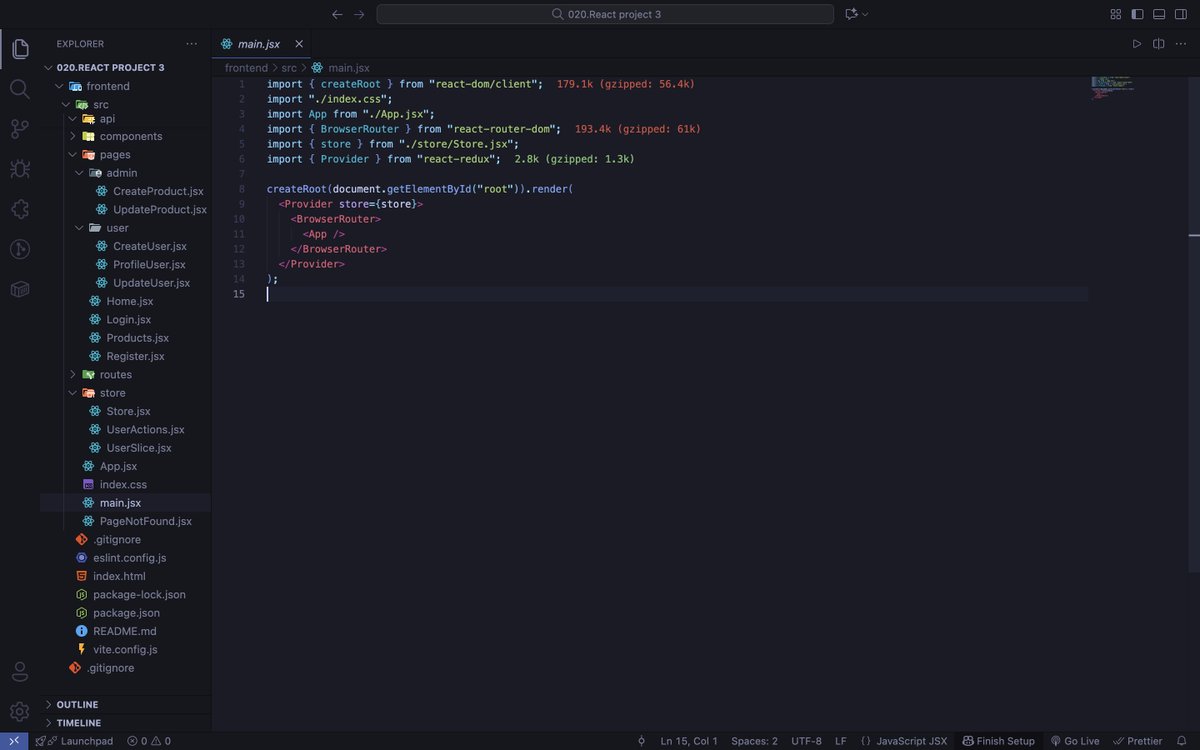Open the Explorer view in activity bar
This screenshot has width=1200, height=750.
tap(20, 49)
